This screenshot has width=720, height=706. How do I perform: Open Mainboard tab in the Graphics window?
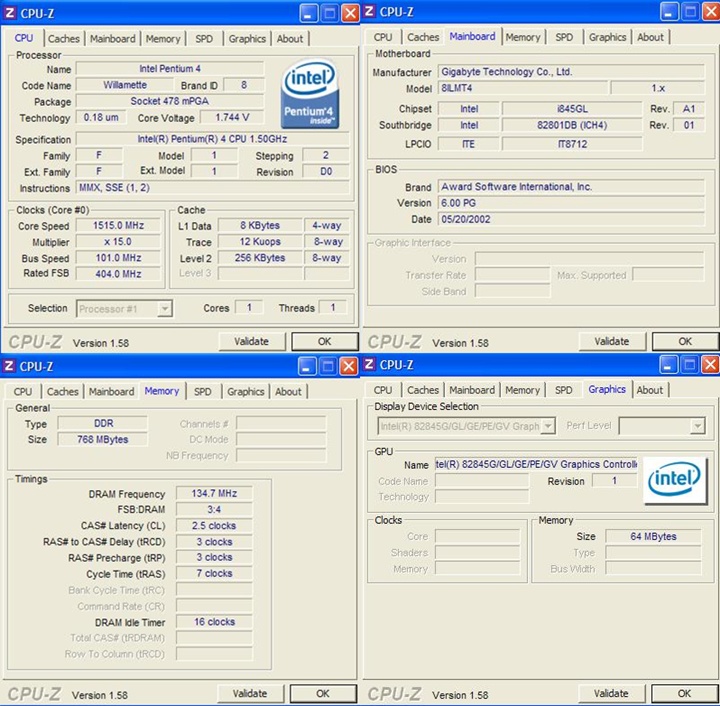point(472,390)
